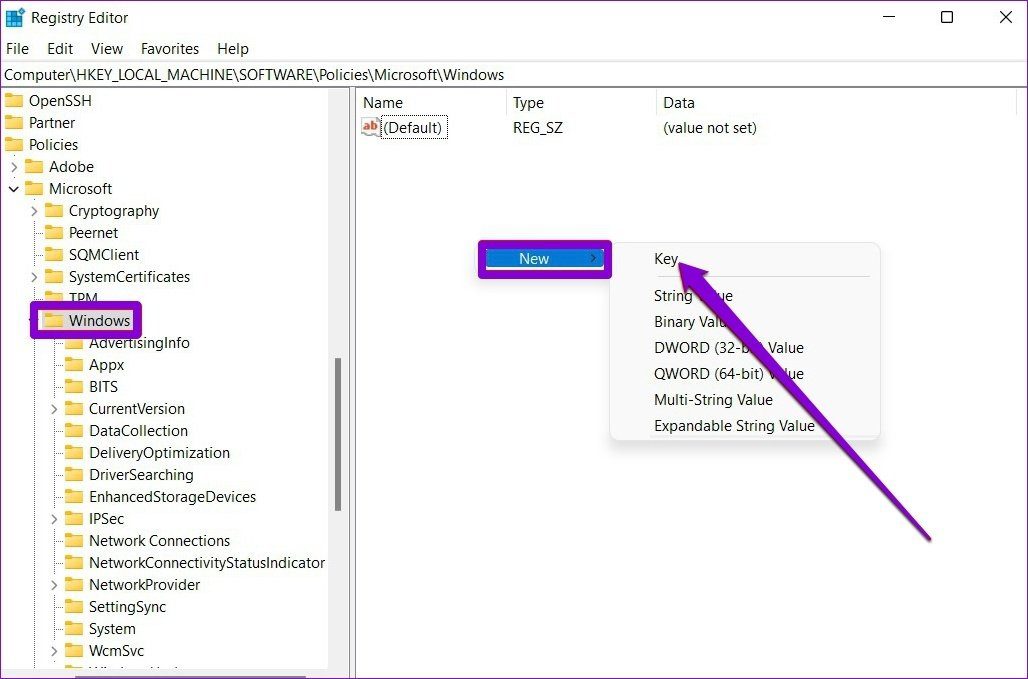1028x679 pixels.
Task: Click the REG_SZ type cell
Action: 538,128
